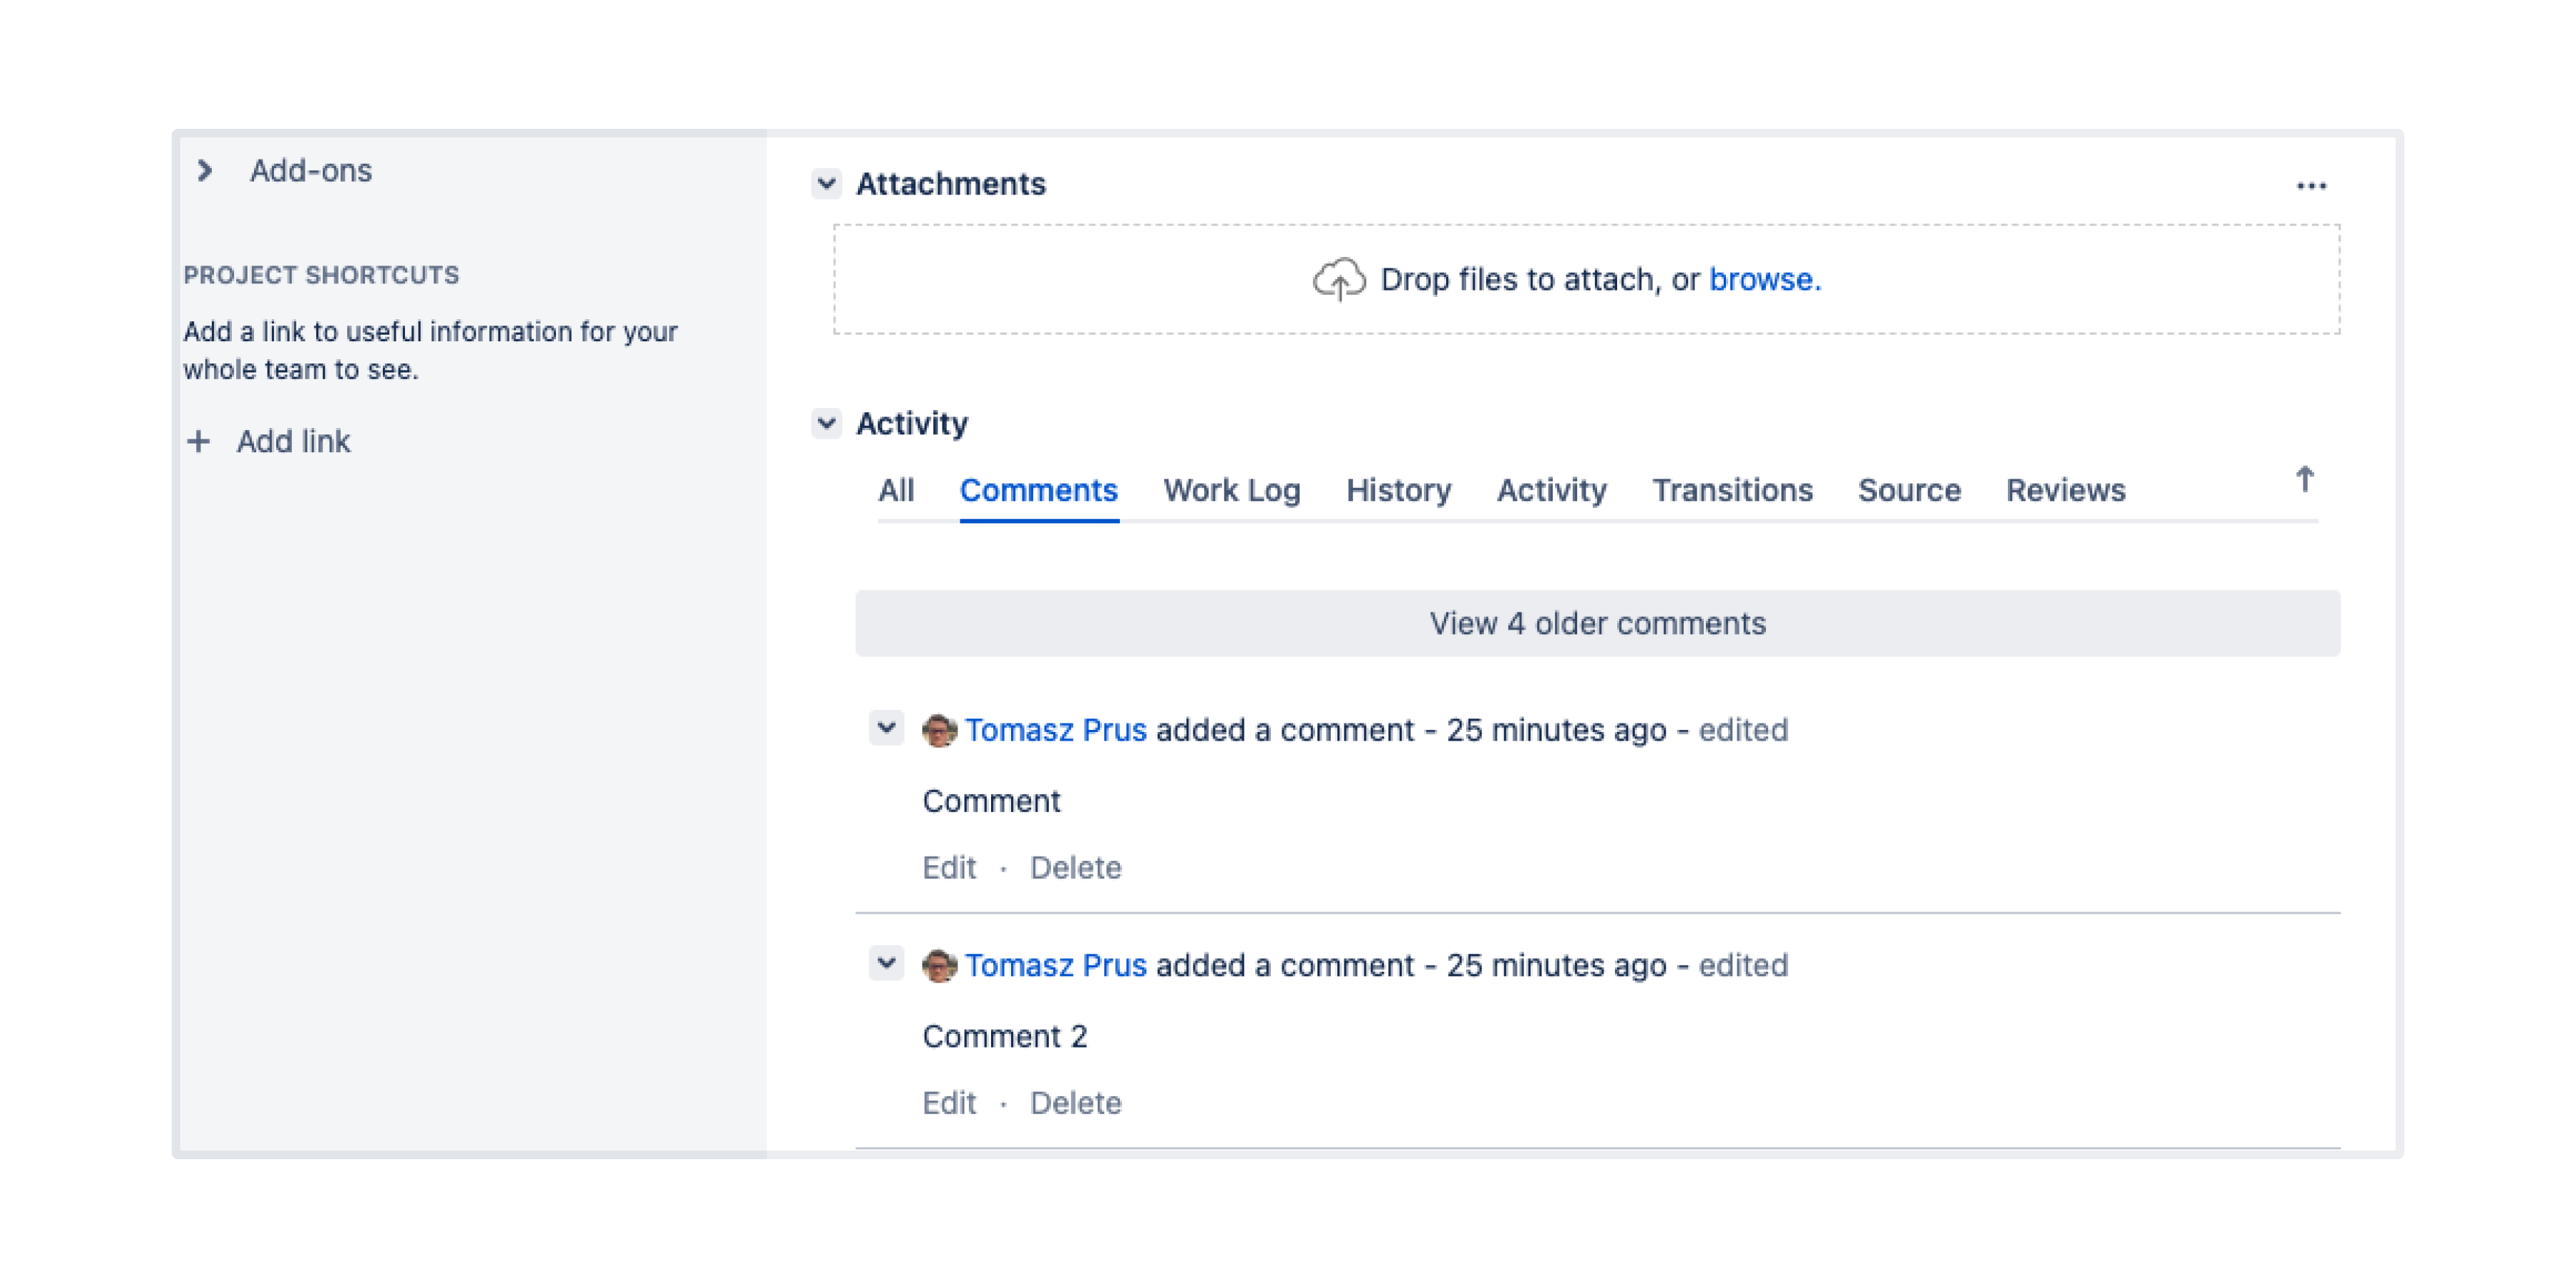Image resolution: width=2576 pixels, height=1288 pixels.
Task: Expand the Add-ons sidebar section
Action: [204, 171]
